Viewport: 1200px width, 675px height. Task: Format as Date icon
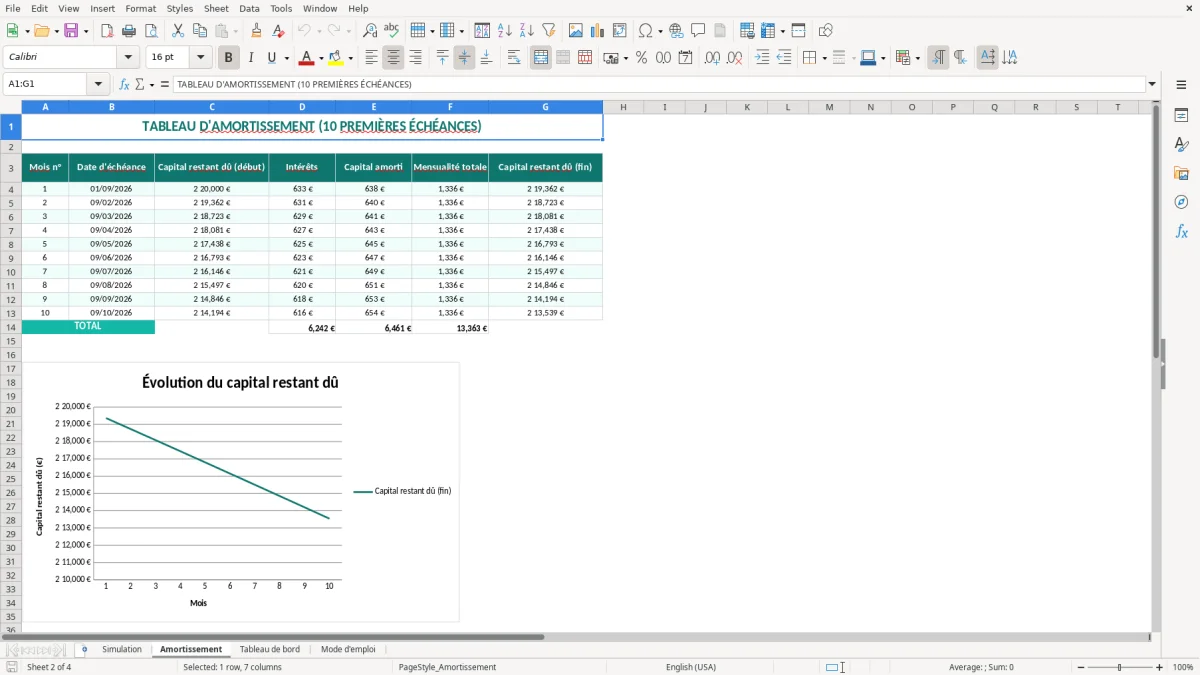point(686,58)
